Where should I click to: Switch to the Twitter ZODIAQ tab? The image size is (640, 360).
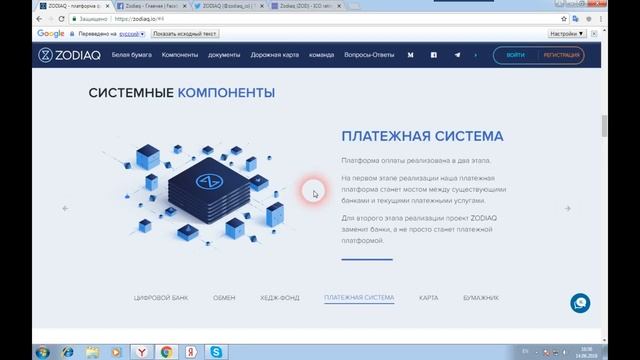(x=230, y=6)
